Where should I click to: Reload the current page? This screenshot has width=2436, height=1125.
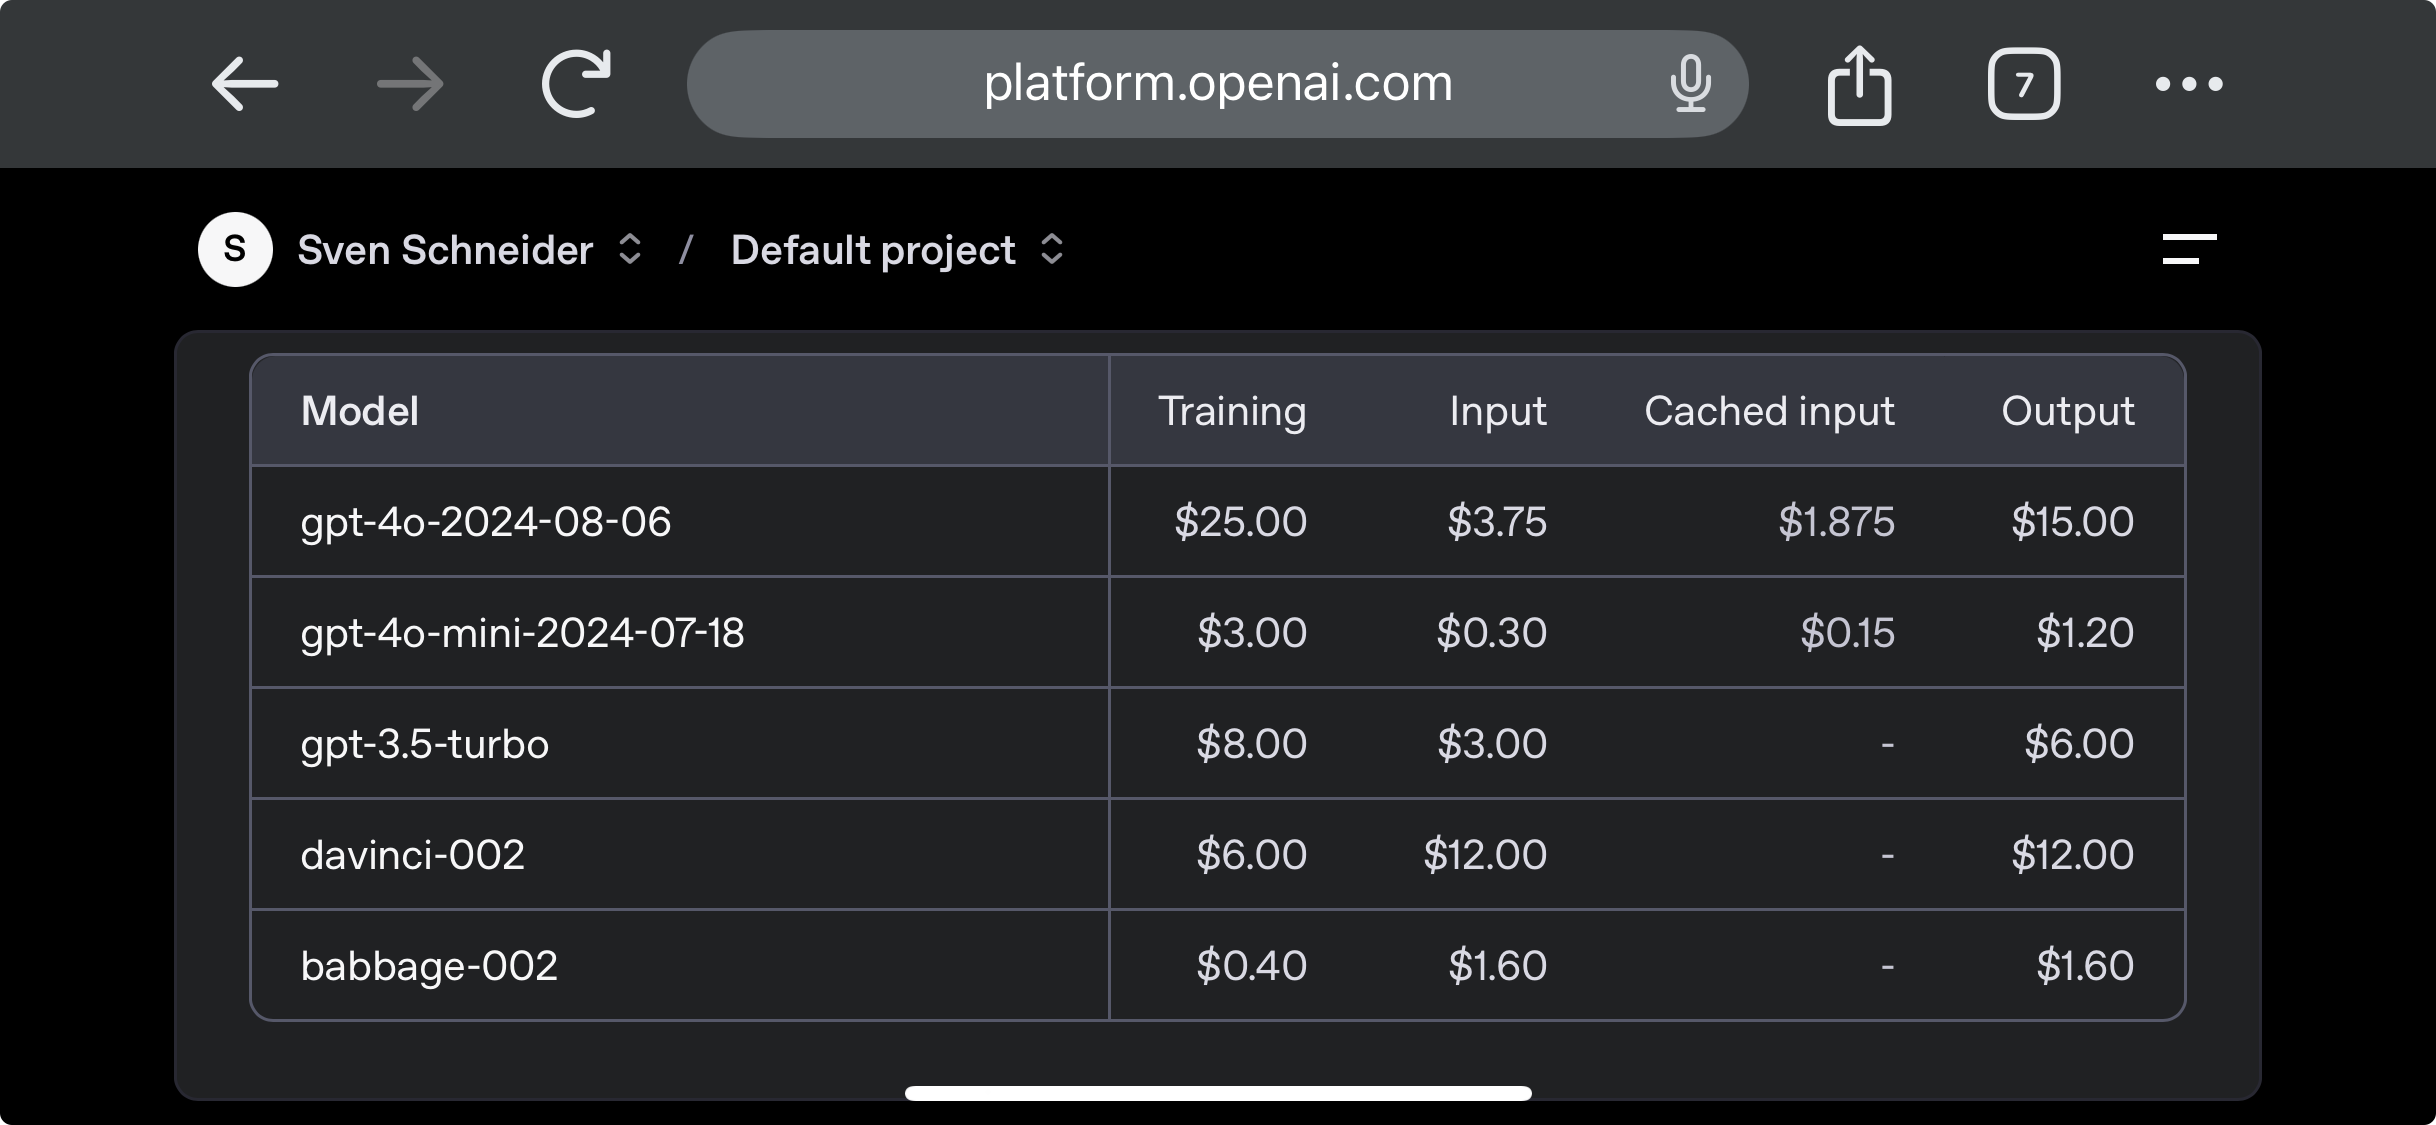576,84
